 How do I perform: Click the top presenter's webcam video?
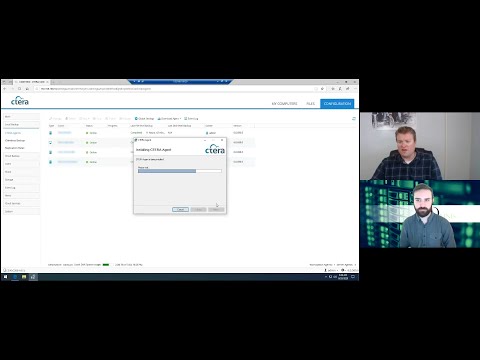(x=420, y=146)
